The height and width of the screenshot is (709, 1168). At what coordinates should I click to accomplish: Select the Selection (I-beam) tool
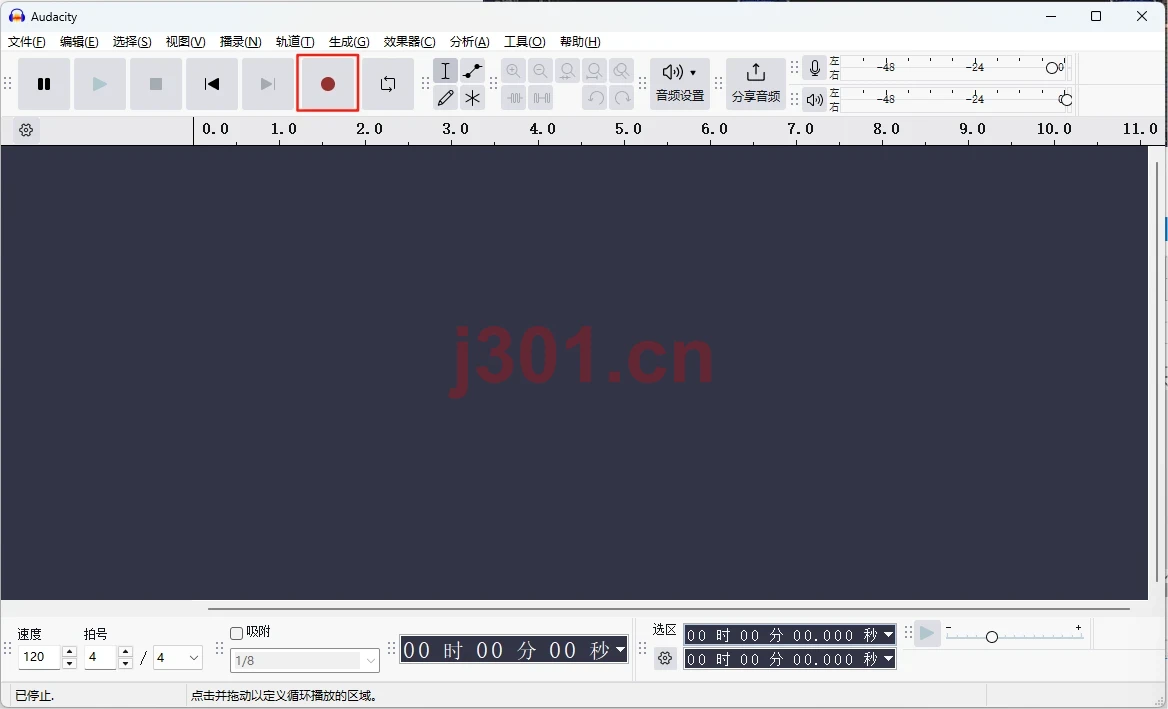click(445, 71)
